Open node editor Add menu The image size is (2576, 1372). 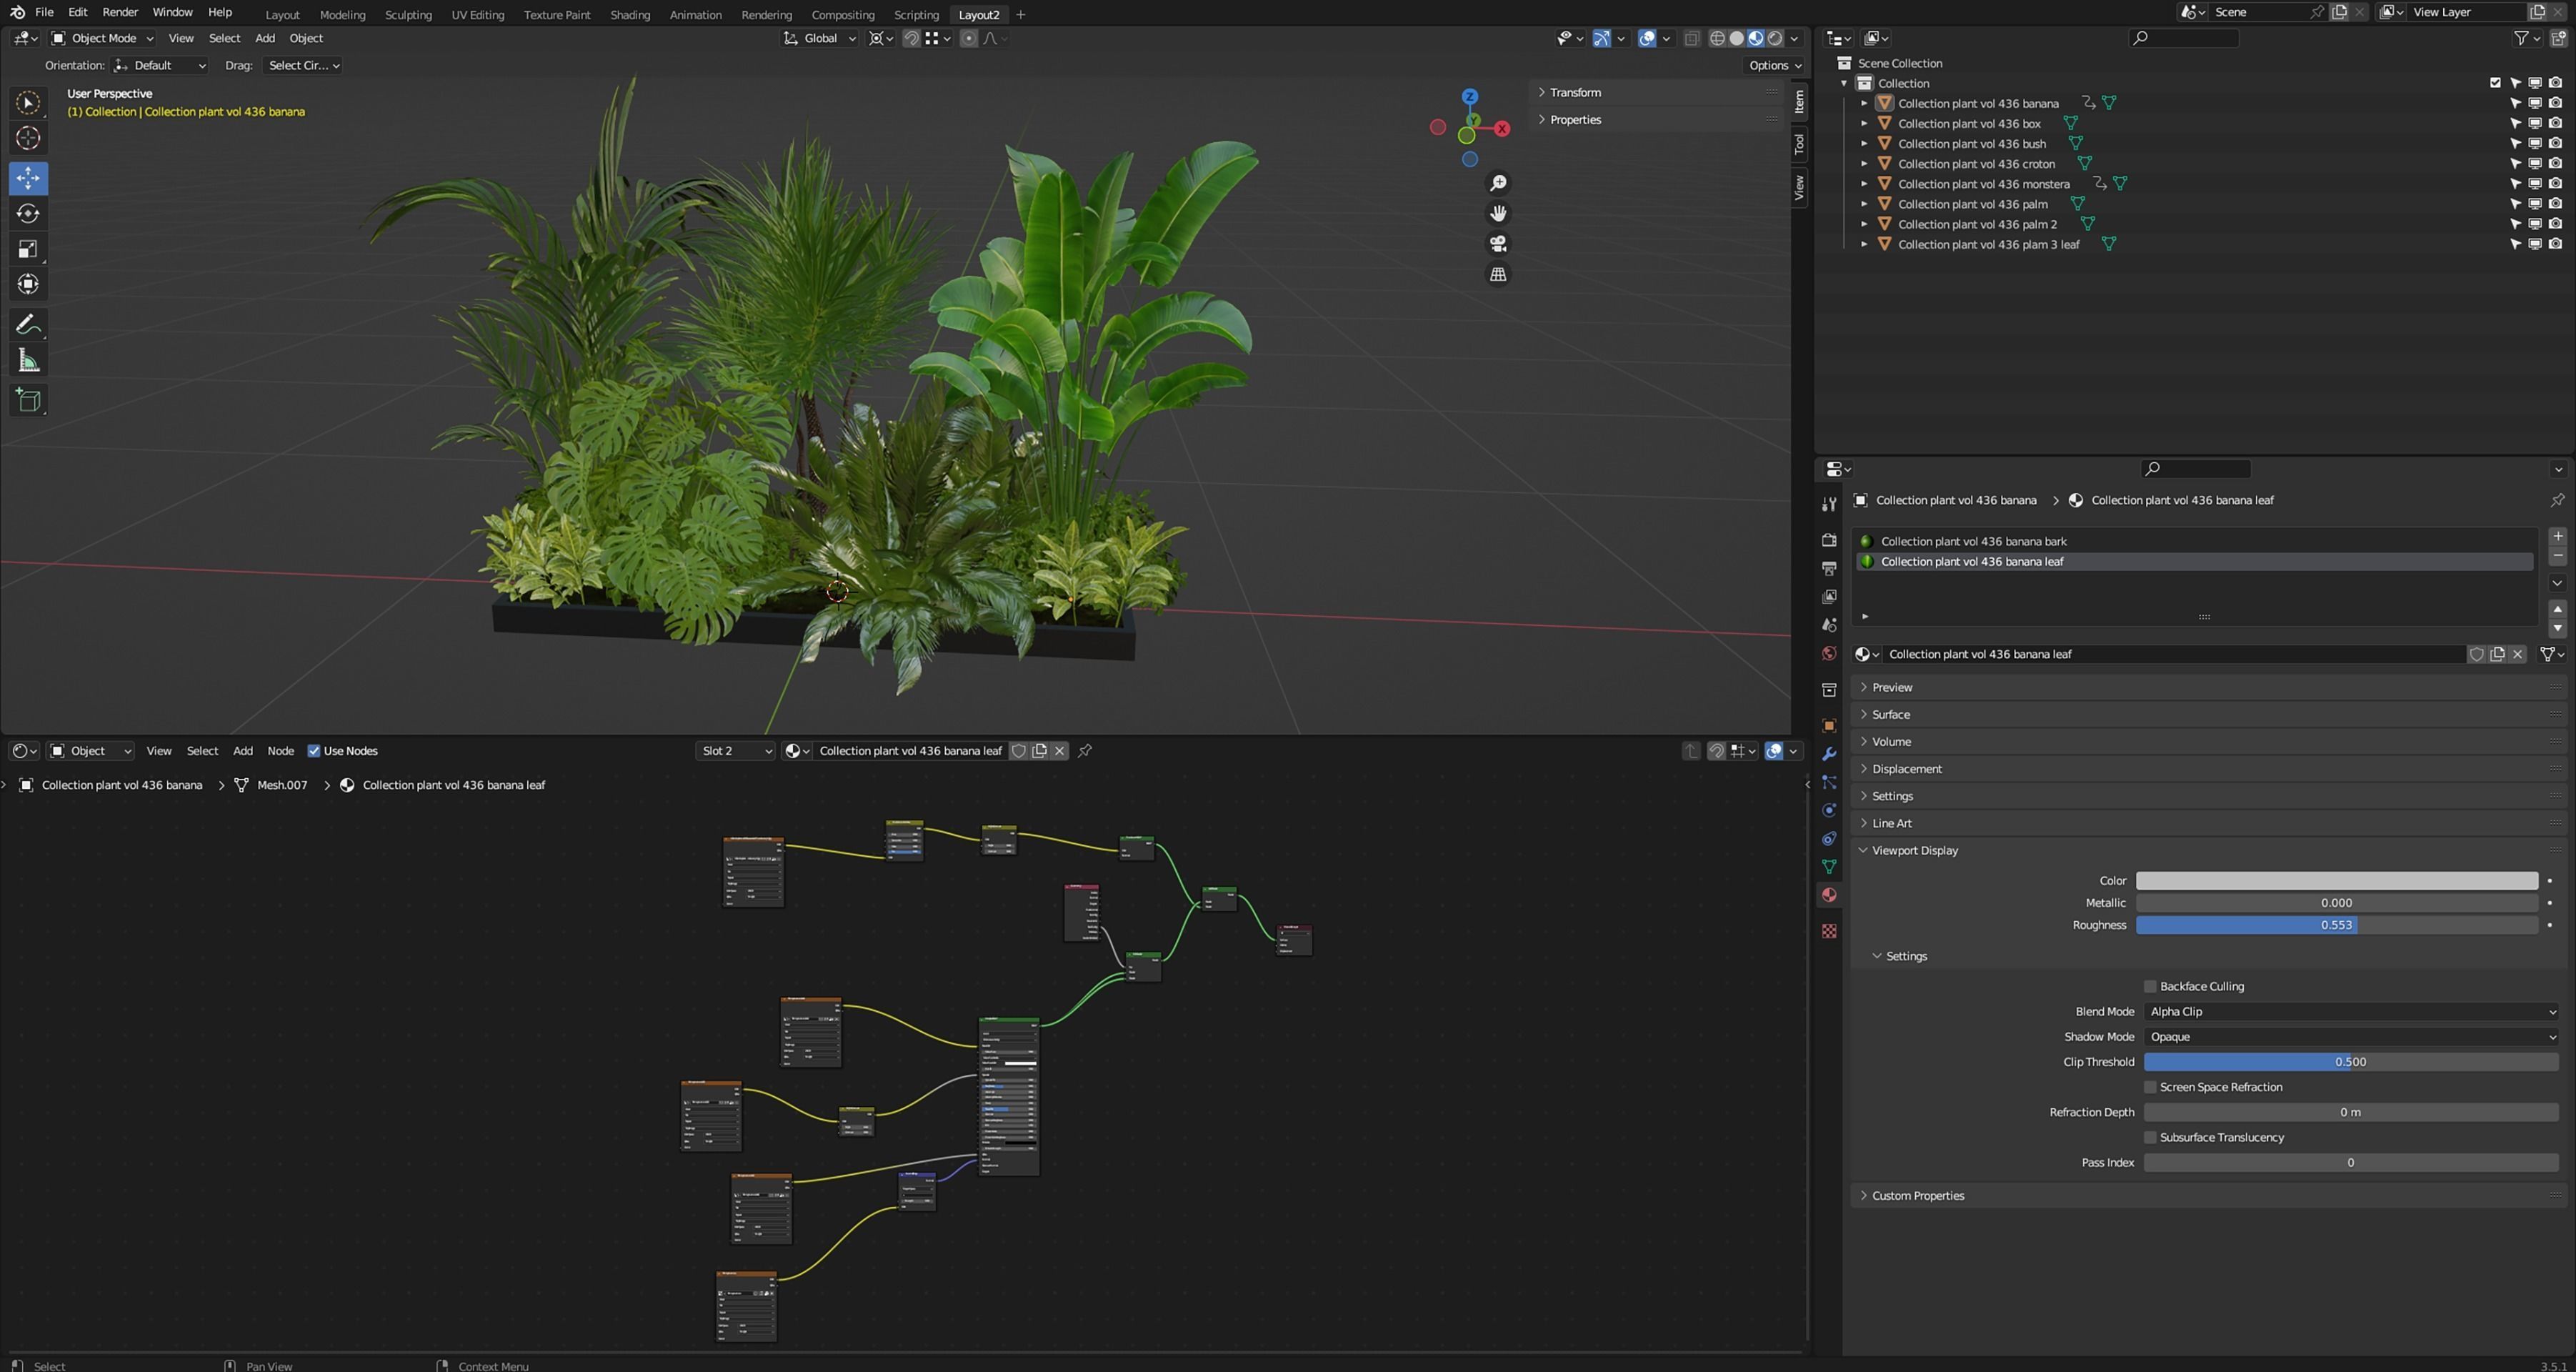(243, 751)
